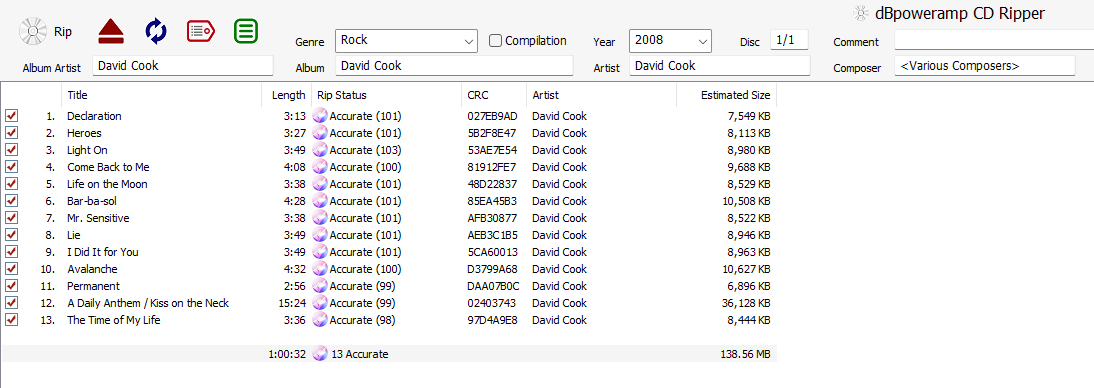Click the AccurateRip disc icon for Lie
The height and width of the screenshot is (388, 1094).
[x=320, y=235]
